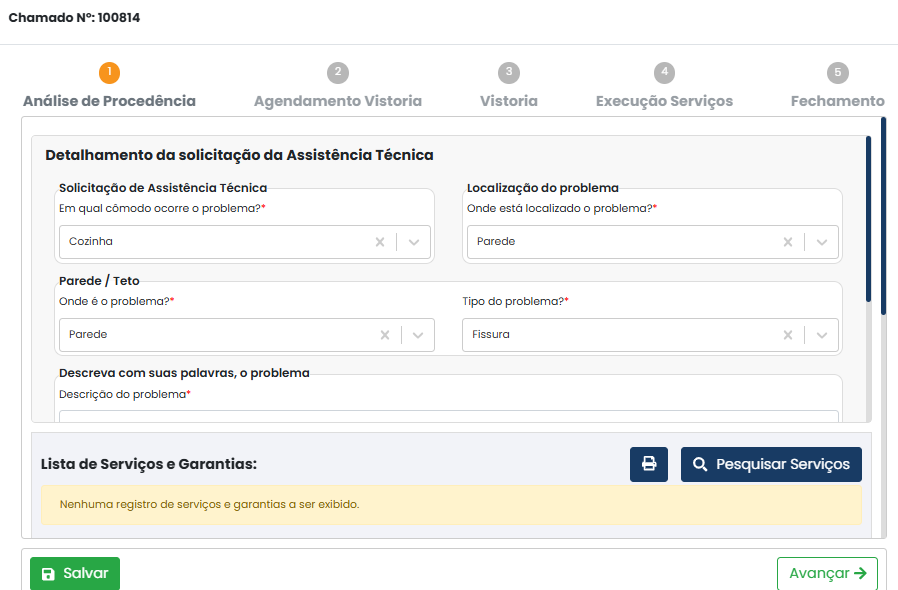Clear the 'Onde é o problema' Parede value
This screenshot has width=898, height=590.
click(385, 335)
